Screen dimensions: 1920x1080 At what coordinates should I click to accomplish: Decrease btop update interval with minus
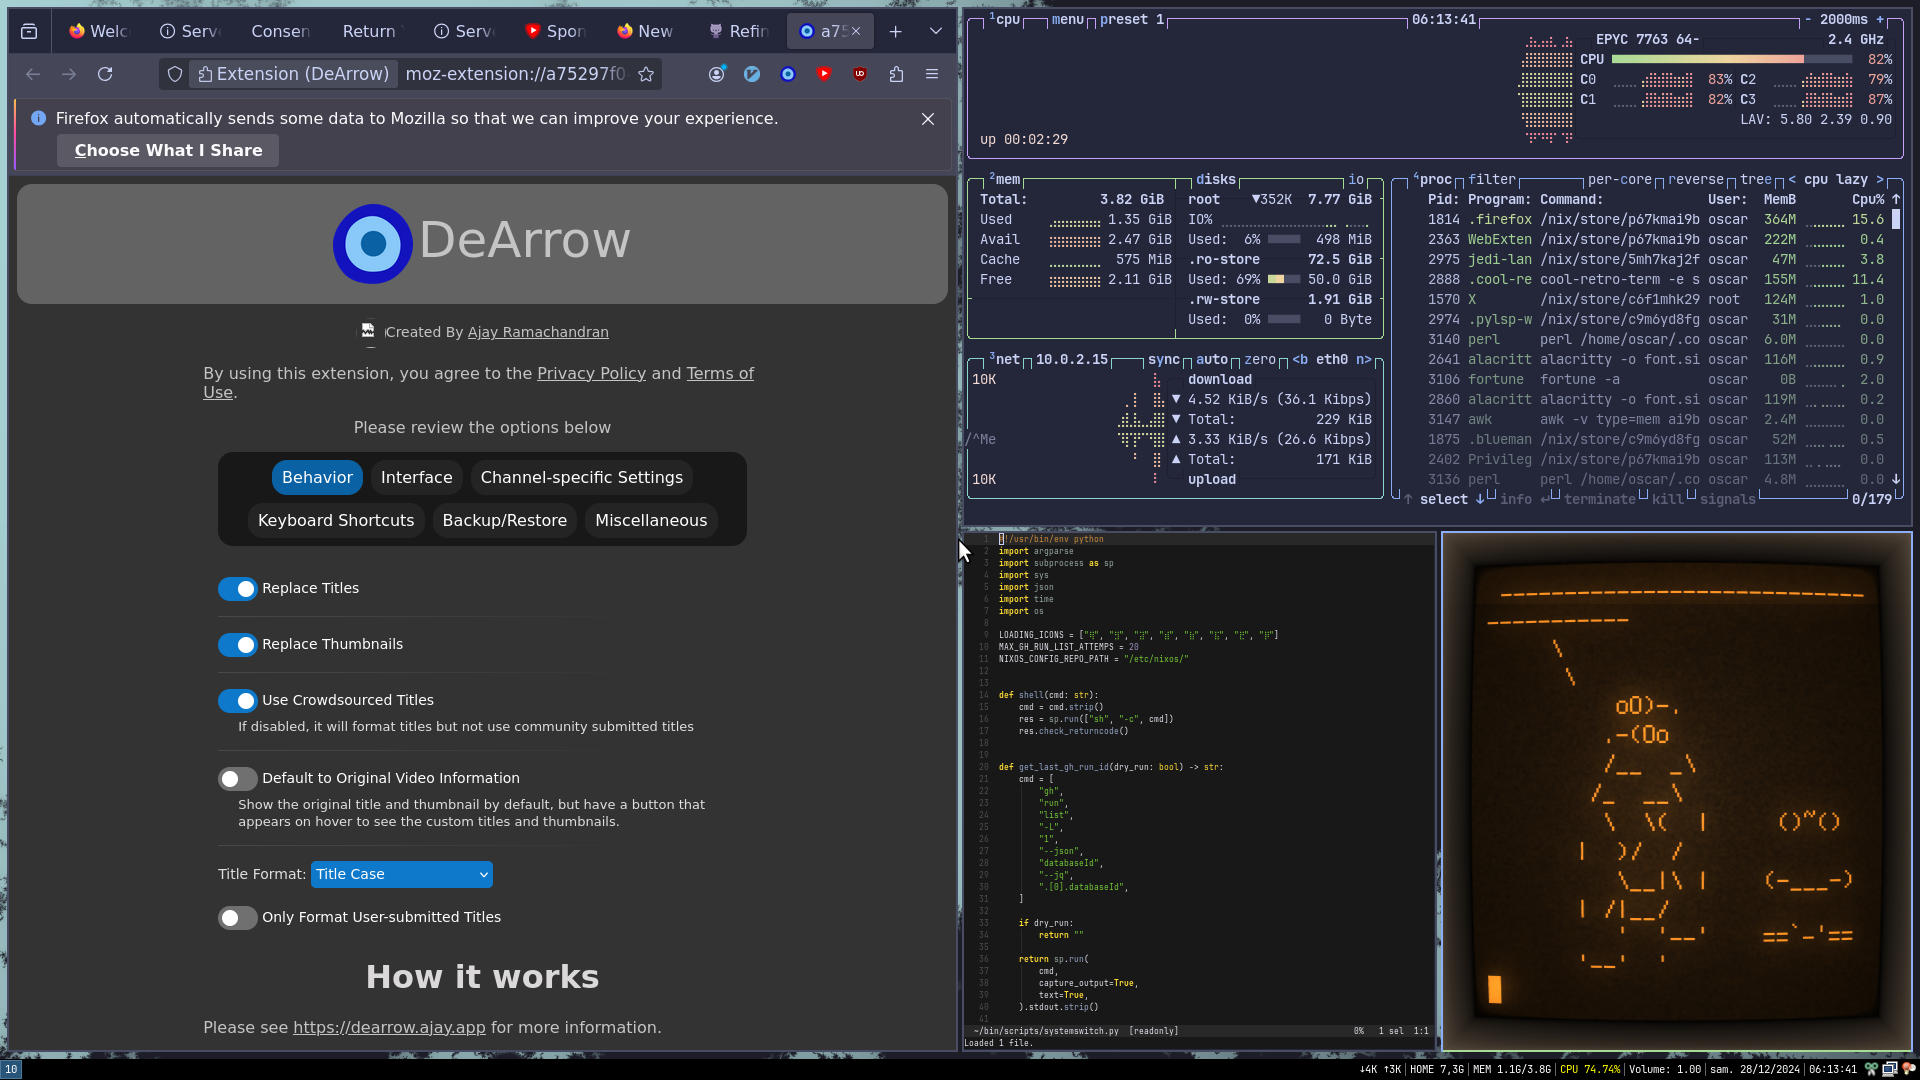[x=1808, y=19]
